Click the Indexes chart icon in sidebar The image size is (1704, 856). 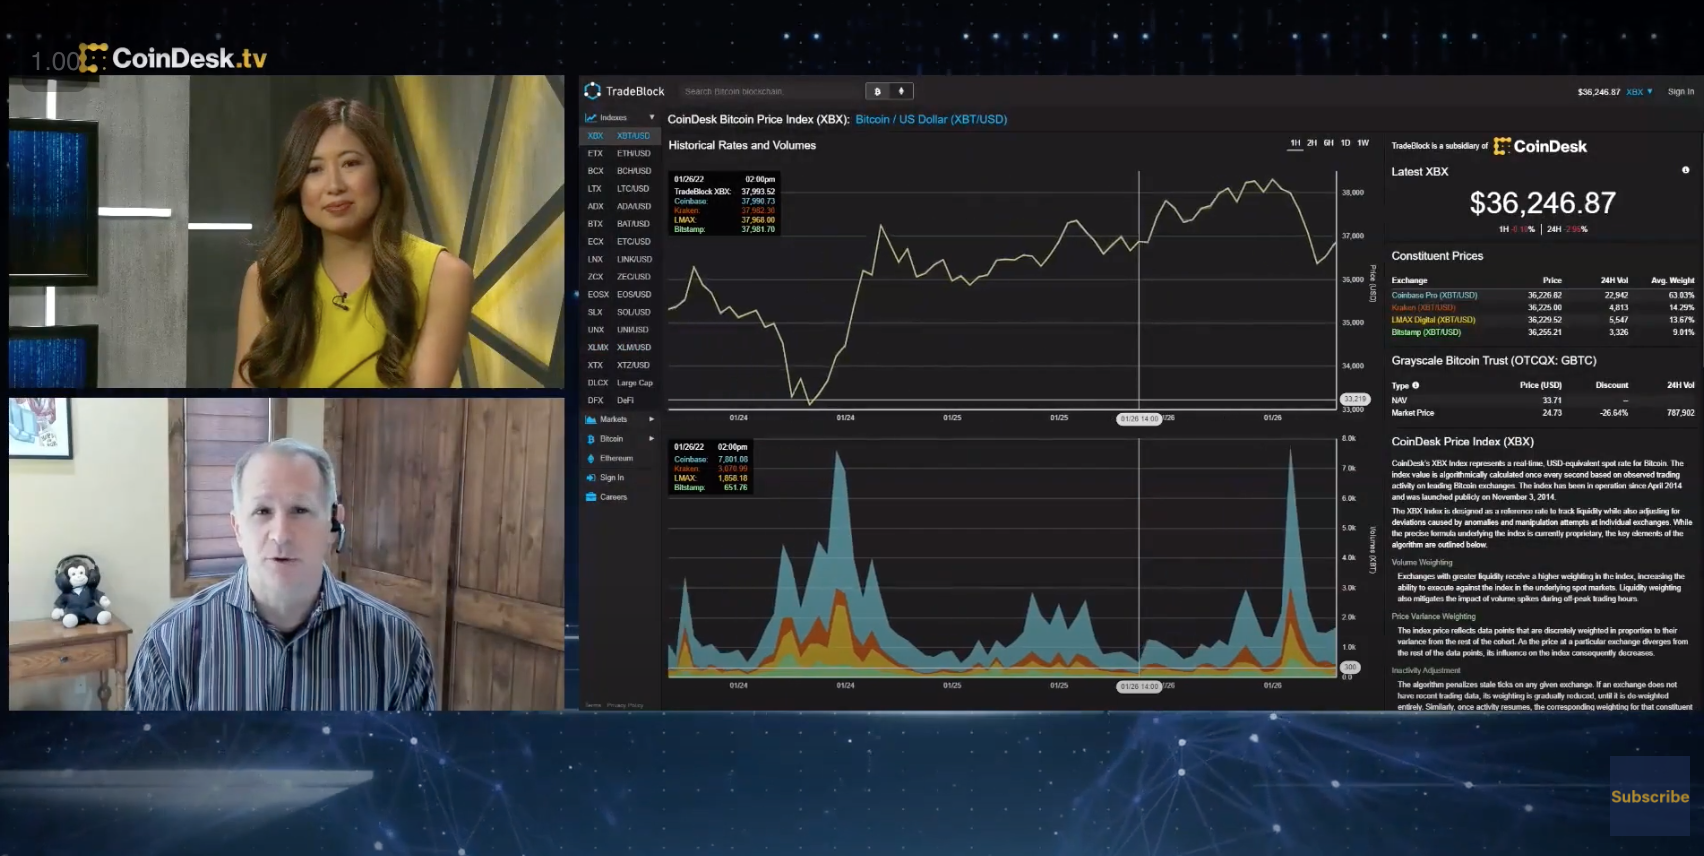pos(590,118)
